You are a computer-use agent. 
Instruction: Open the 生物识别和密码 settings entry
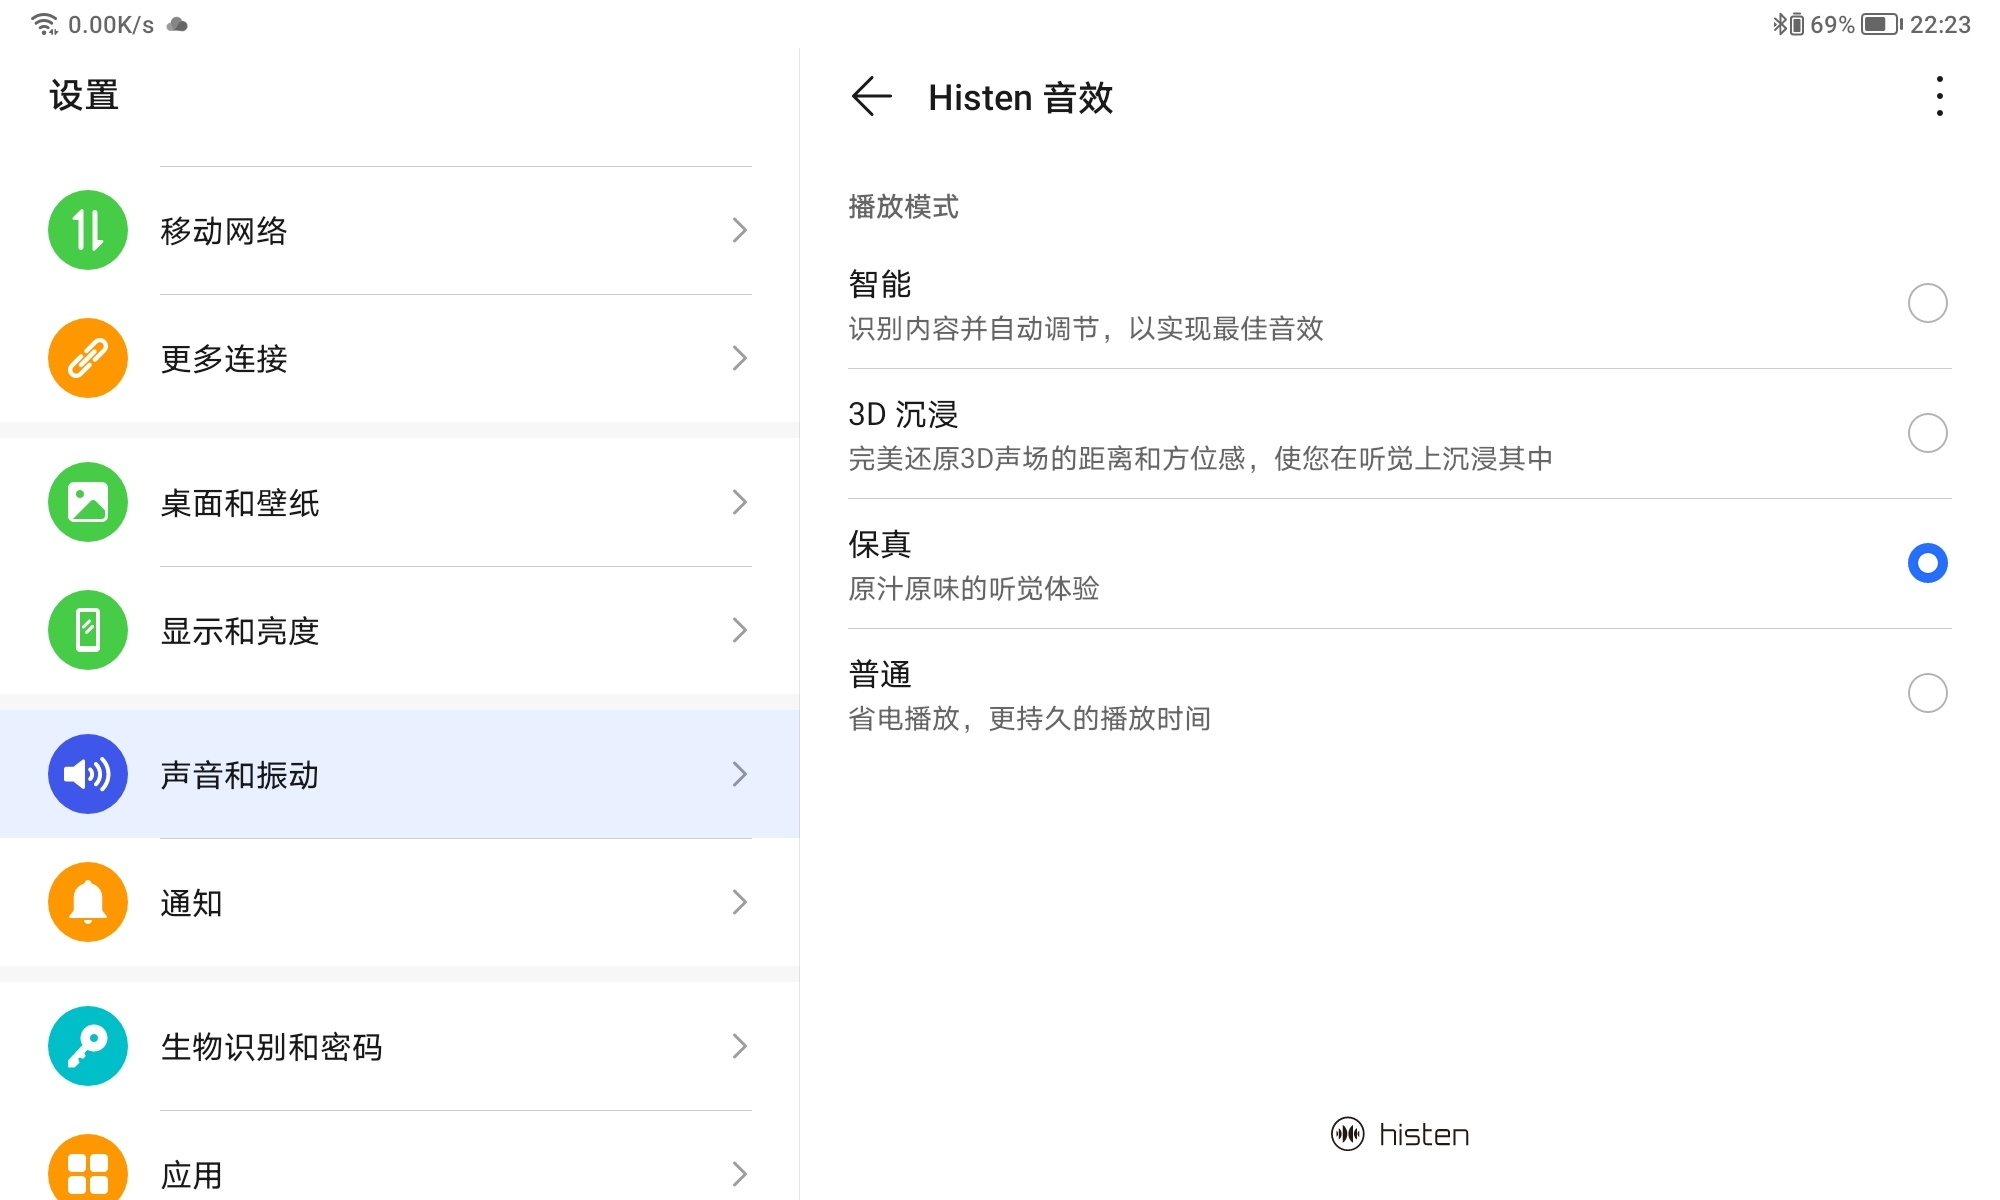pyautogui.click(x=400, y=1046)
